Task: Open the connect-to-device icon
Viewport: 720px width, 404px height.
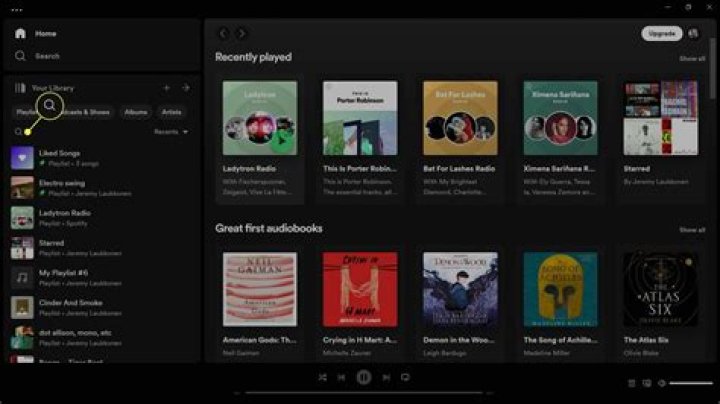Action: pyautogui.click(x=647, y=383)
